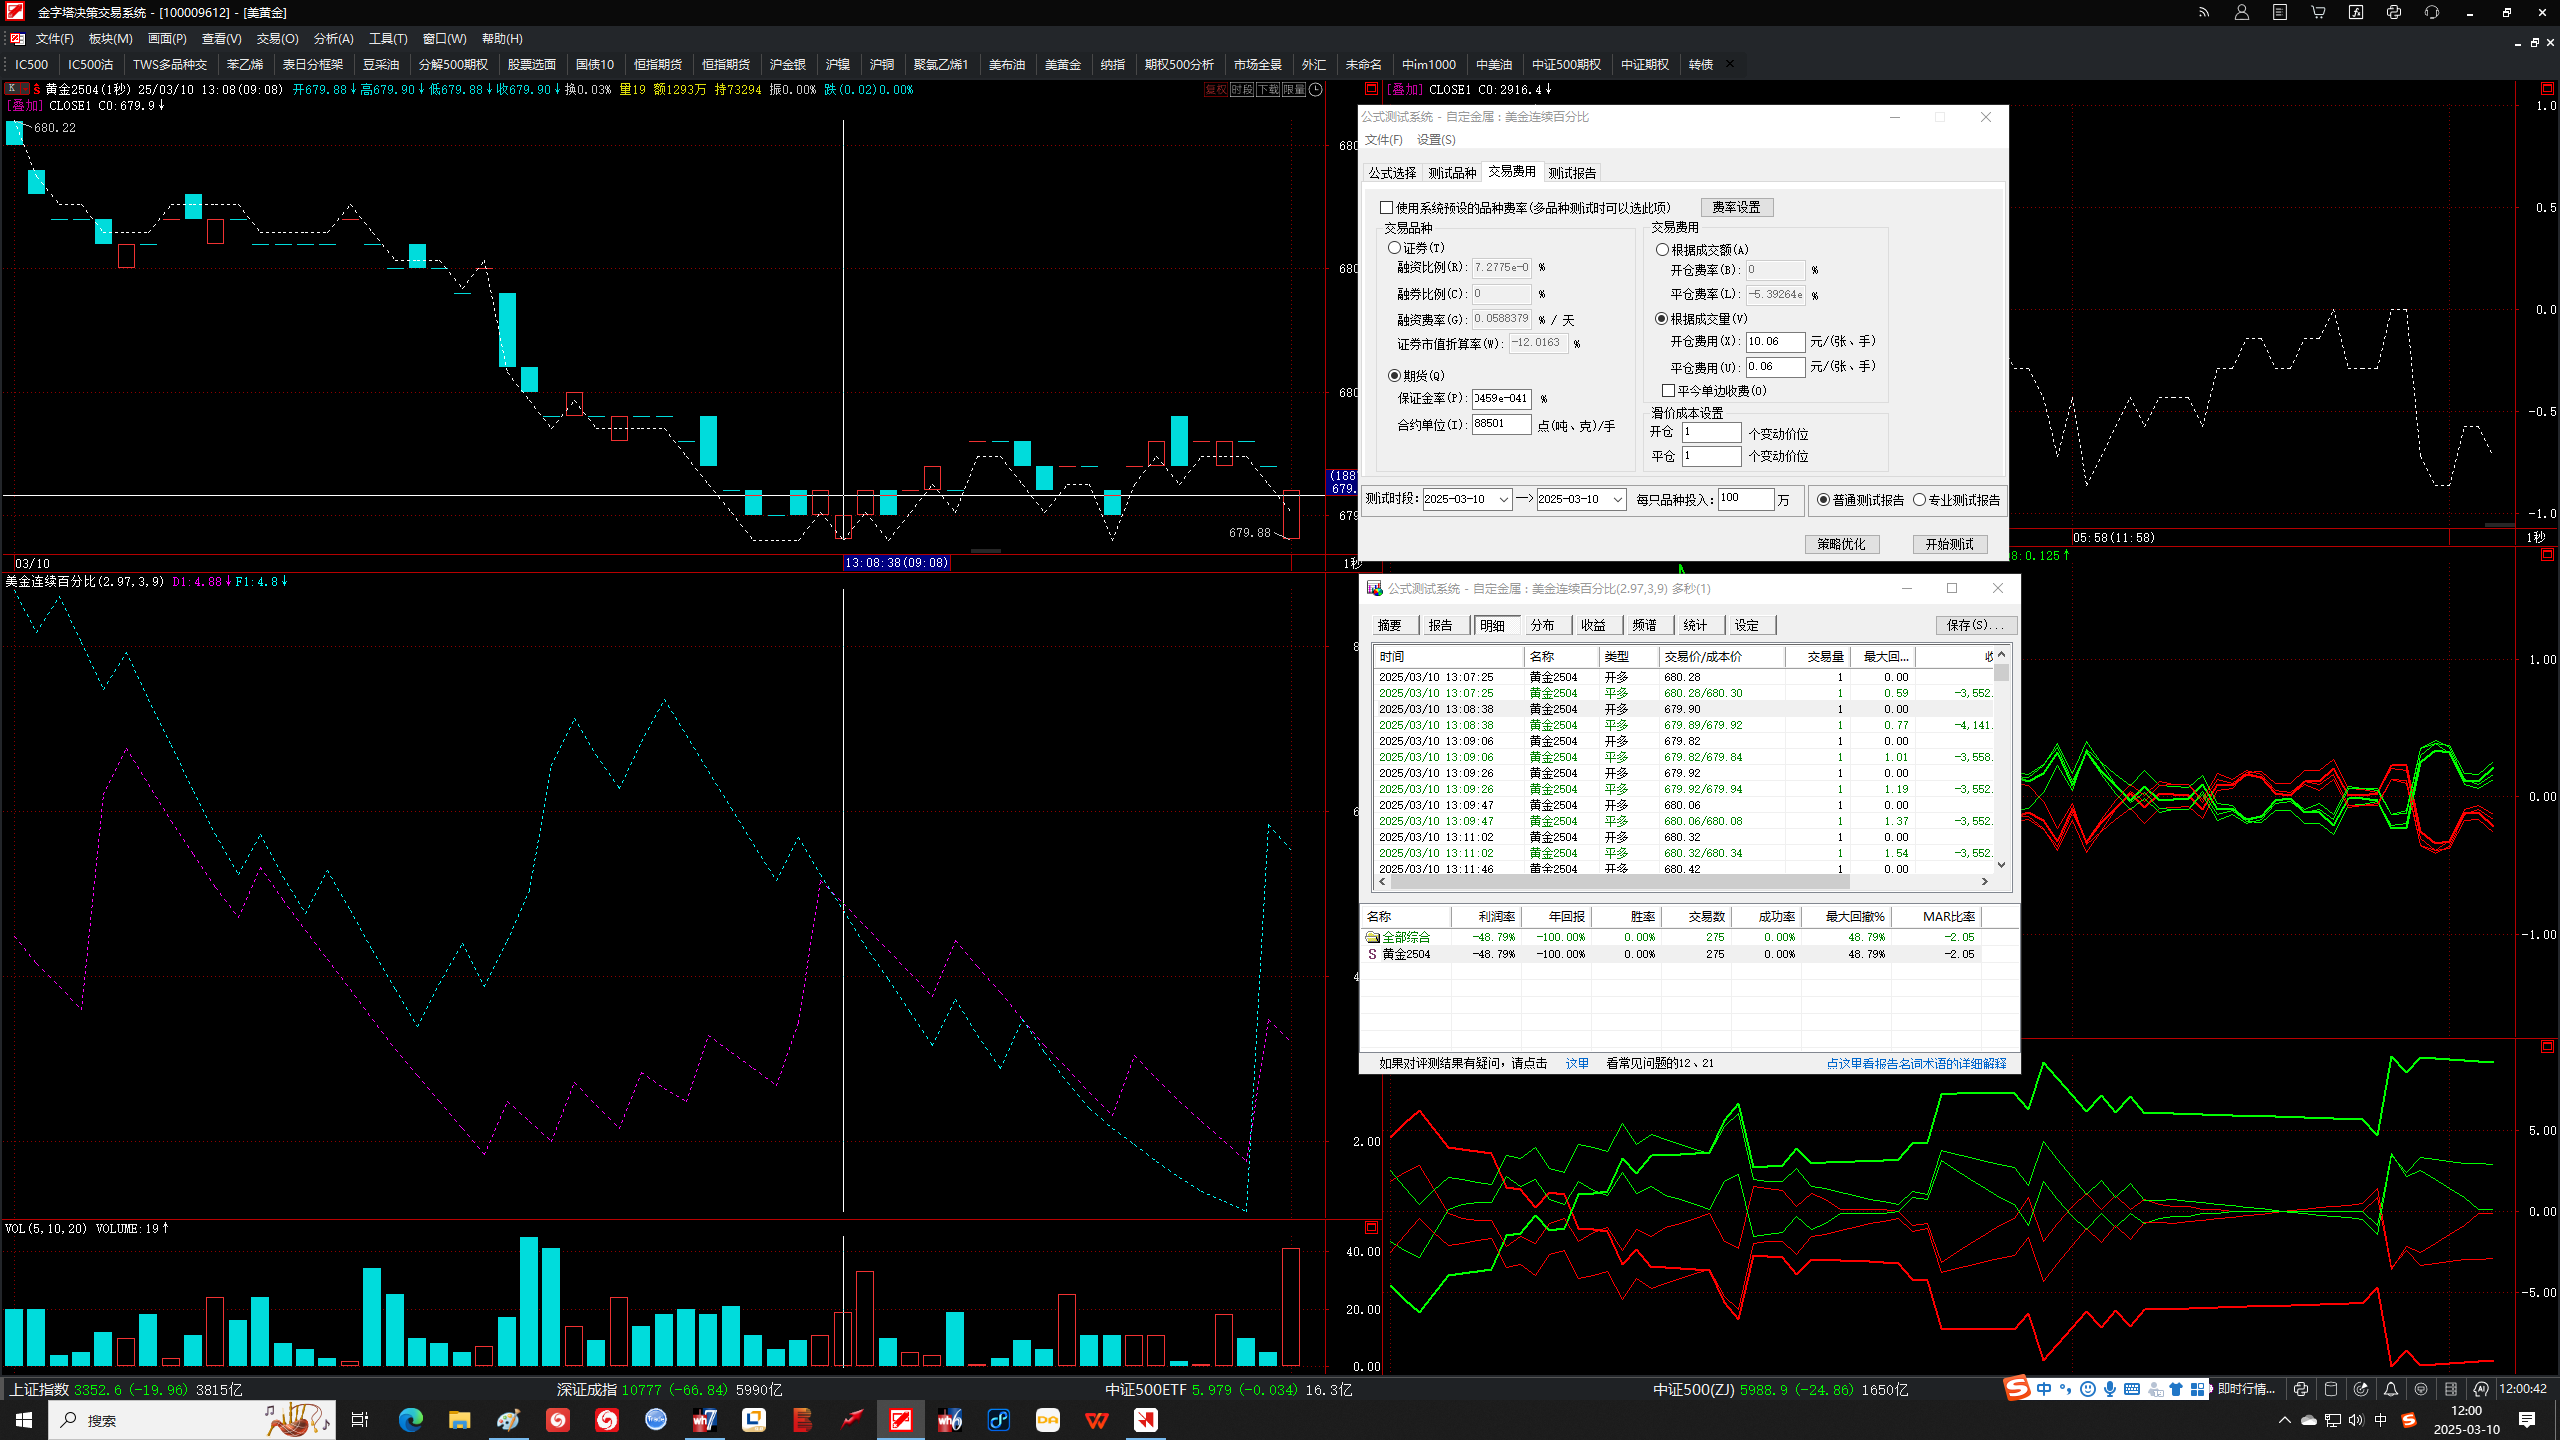The image size is (2560, 1440).
Task: Open the user account icon in title bar
Action: point(2242,13)
